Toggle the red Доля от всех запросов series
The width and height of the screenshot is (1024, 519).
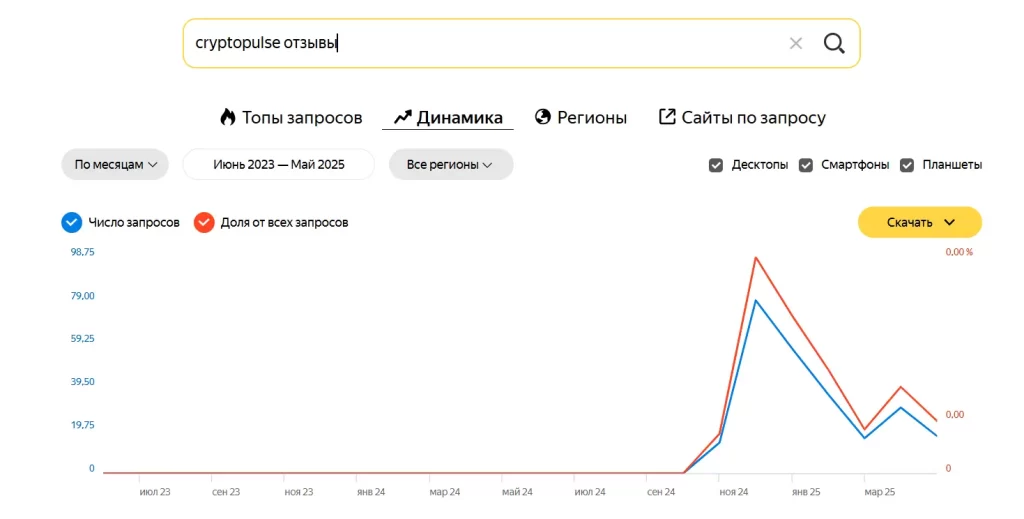(204, 223)
